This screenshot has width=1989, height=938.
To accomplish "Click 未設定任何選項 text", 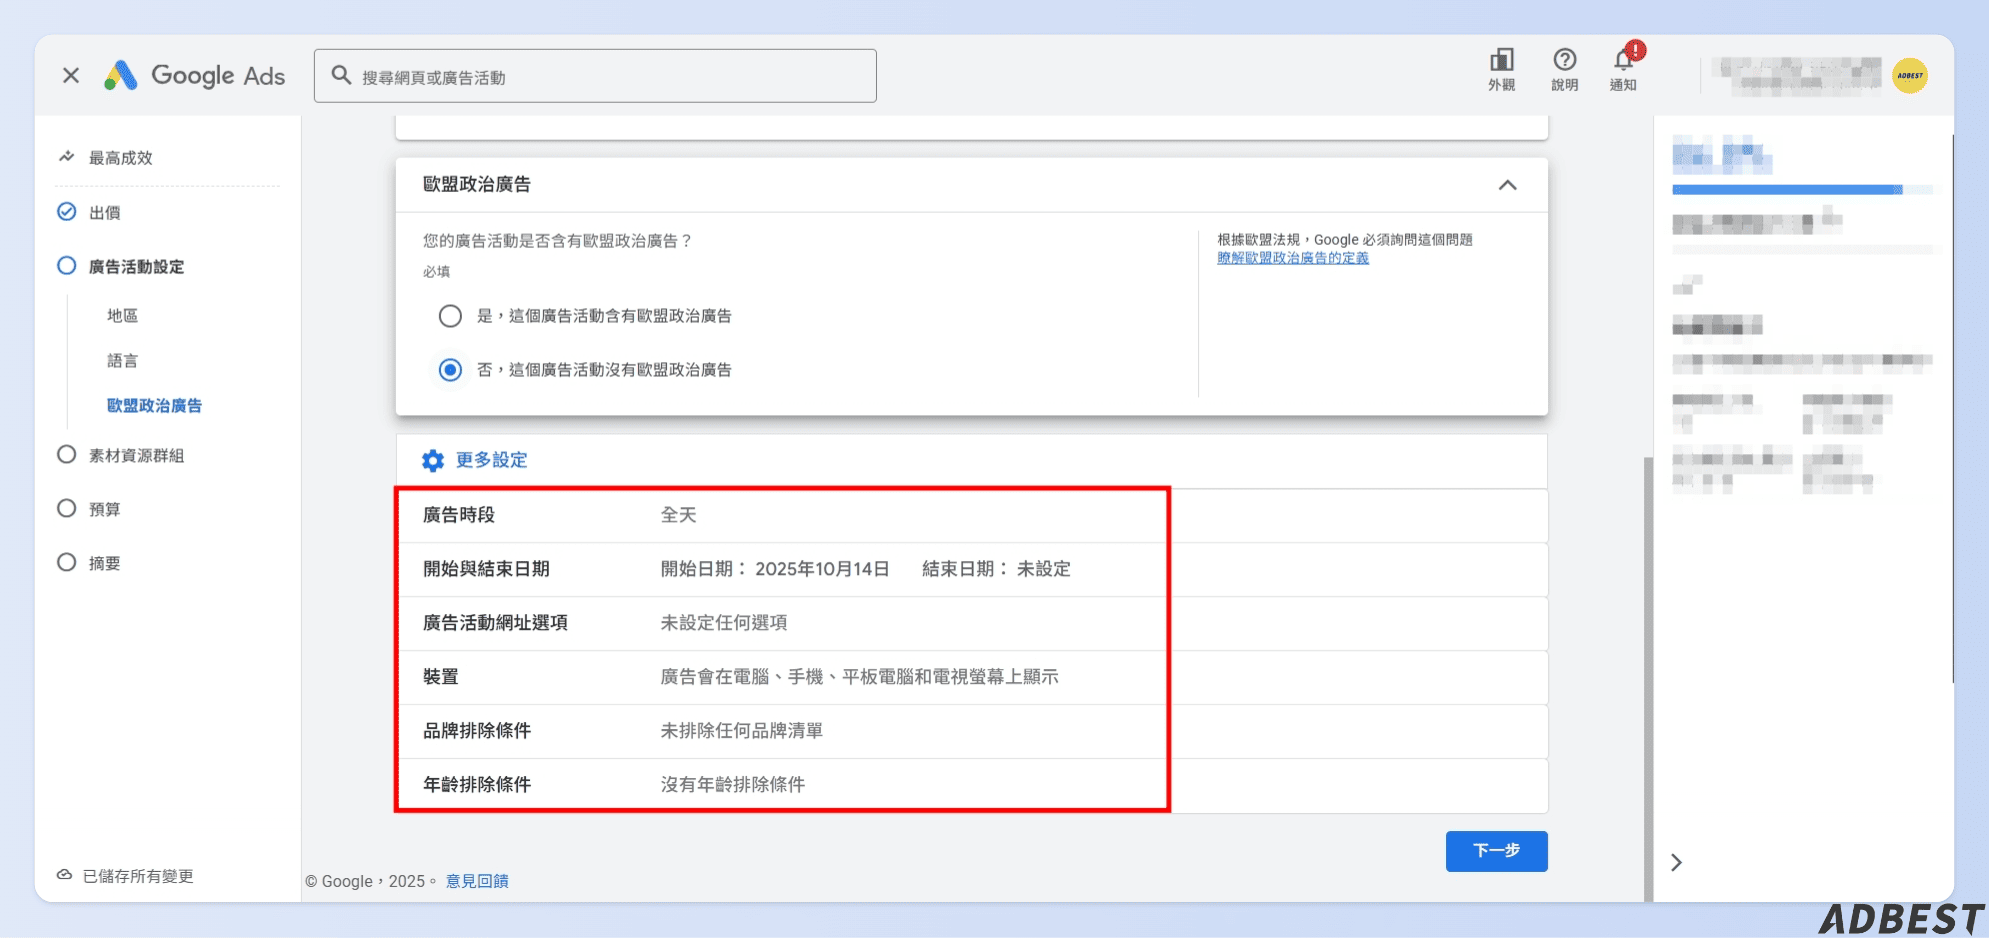I will coord(724,623).
